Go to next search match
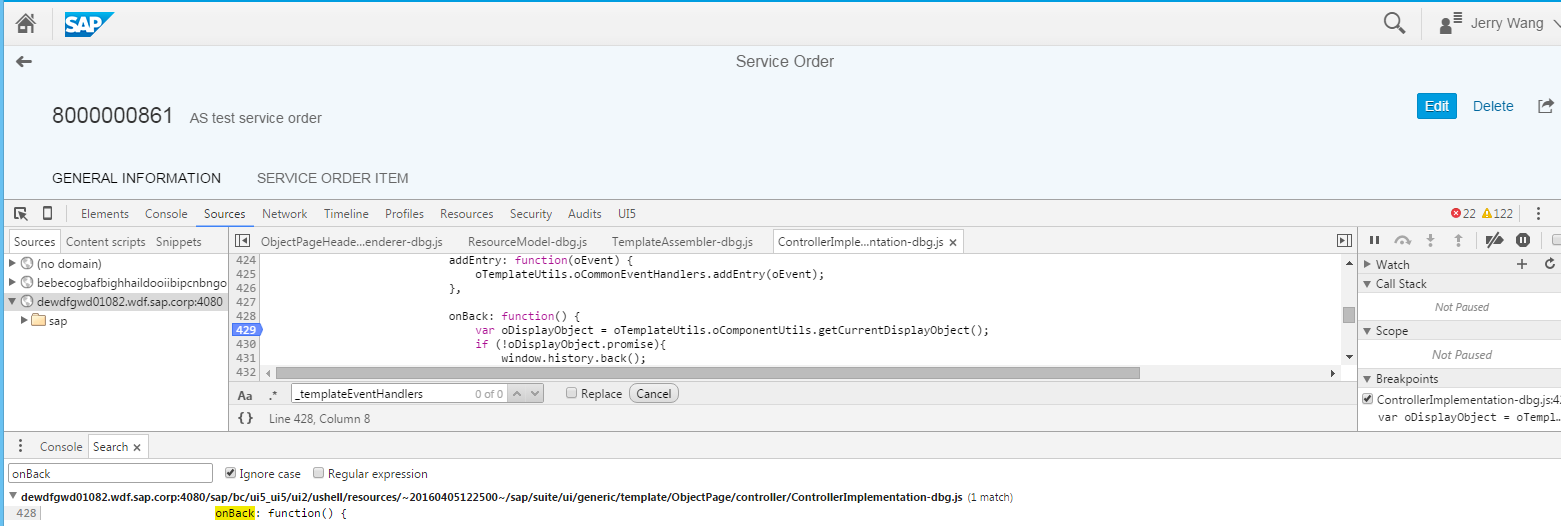The image size is (1561, 526). click(534, 394)
